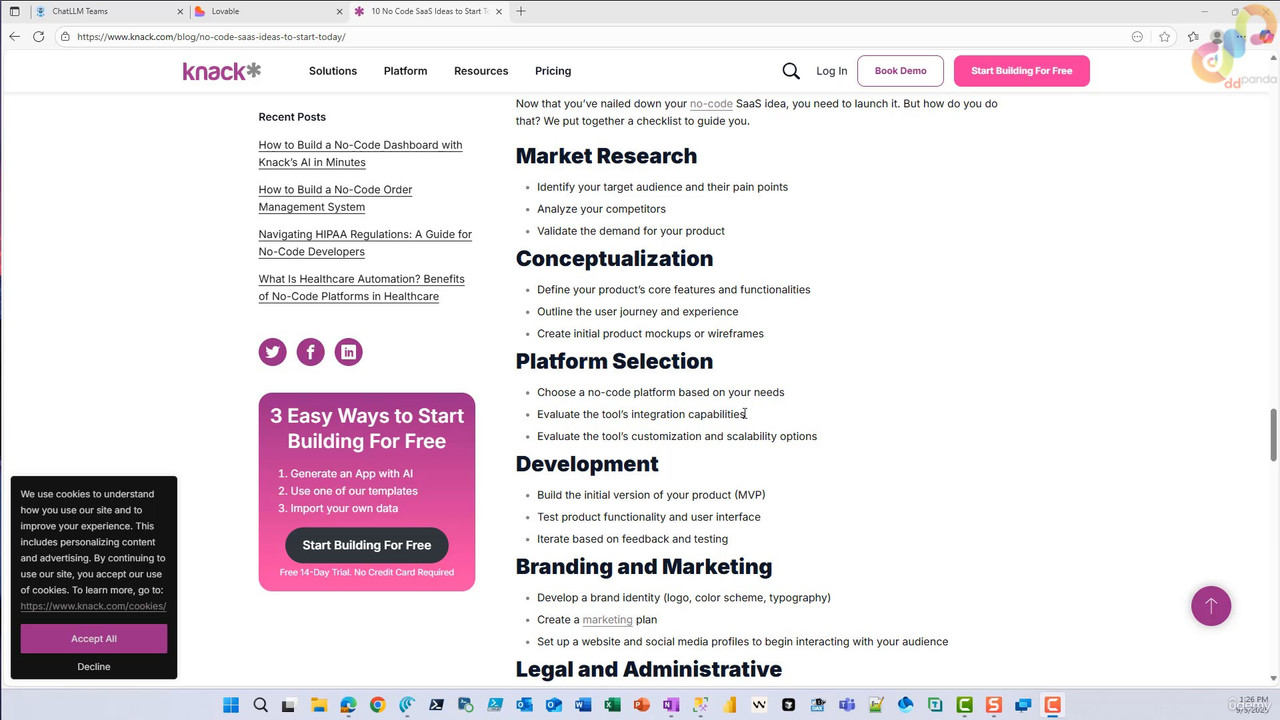
Task: Click the Development heading
Action: point(587,464)
